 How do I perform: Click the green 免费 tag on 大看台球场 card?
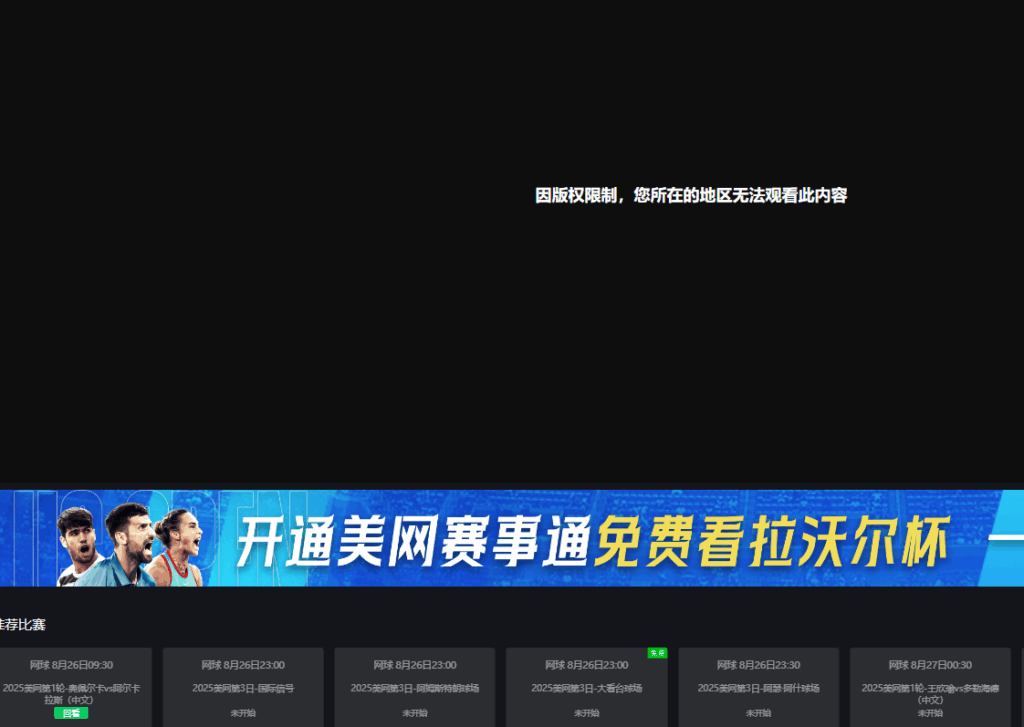pyautogui.click(x=657, y=653)
